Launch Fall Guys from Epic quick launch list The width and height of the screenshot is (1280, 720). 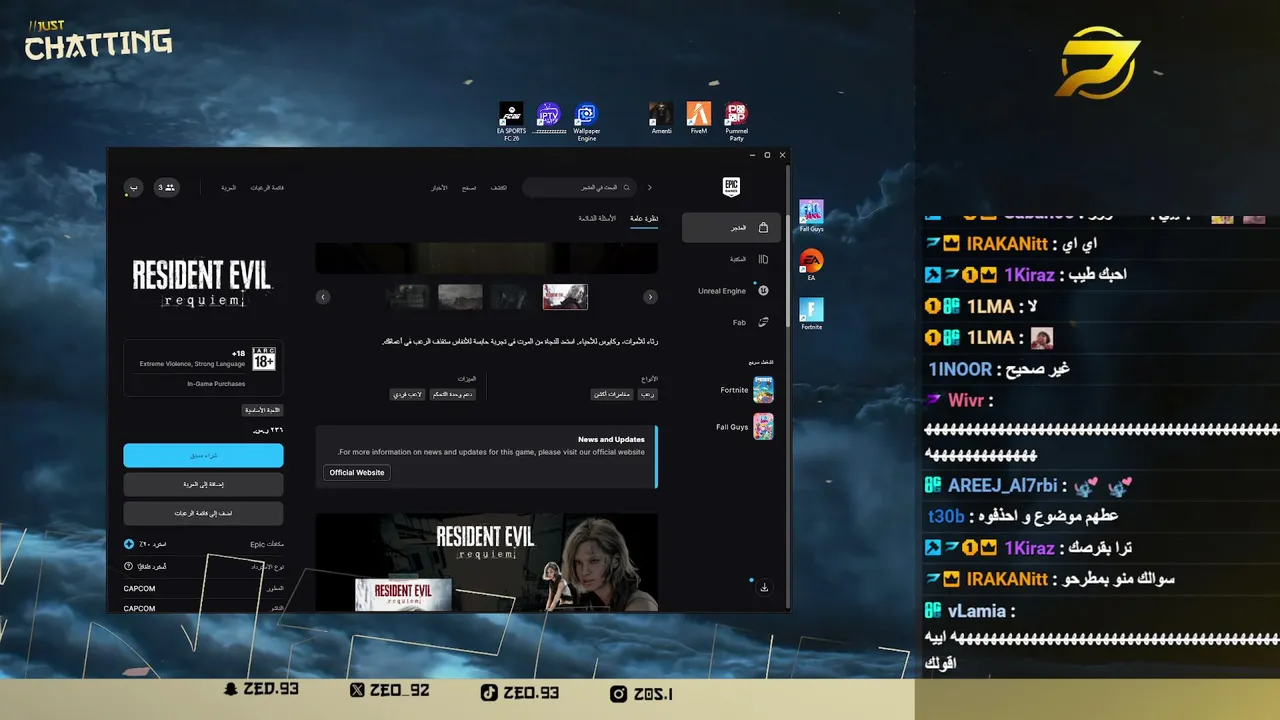click(745, 427)
